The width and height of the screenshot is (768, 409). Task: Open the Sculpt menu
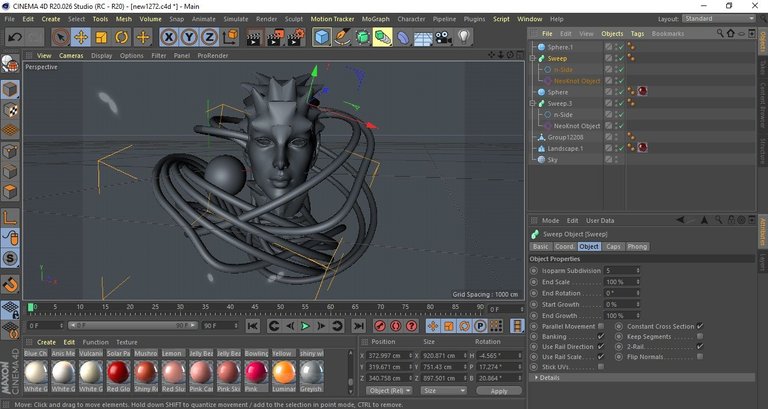tap(294, 19)
